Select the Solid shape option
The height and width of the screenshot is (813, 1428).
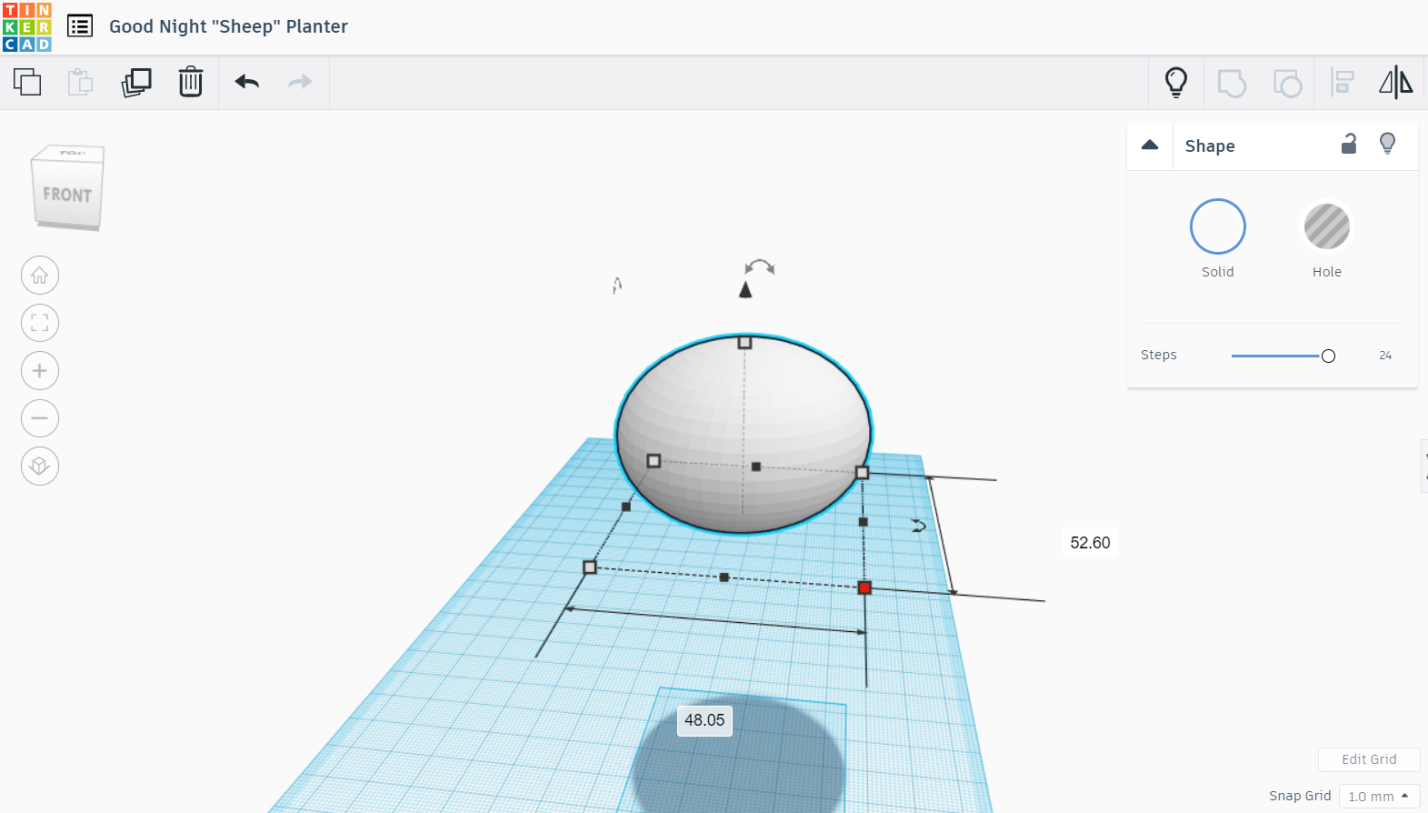coord(1218,227)
